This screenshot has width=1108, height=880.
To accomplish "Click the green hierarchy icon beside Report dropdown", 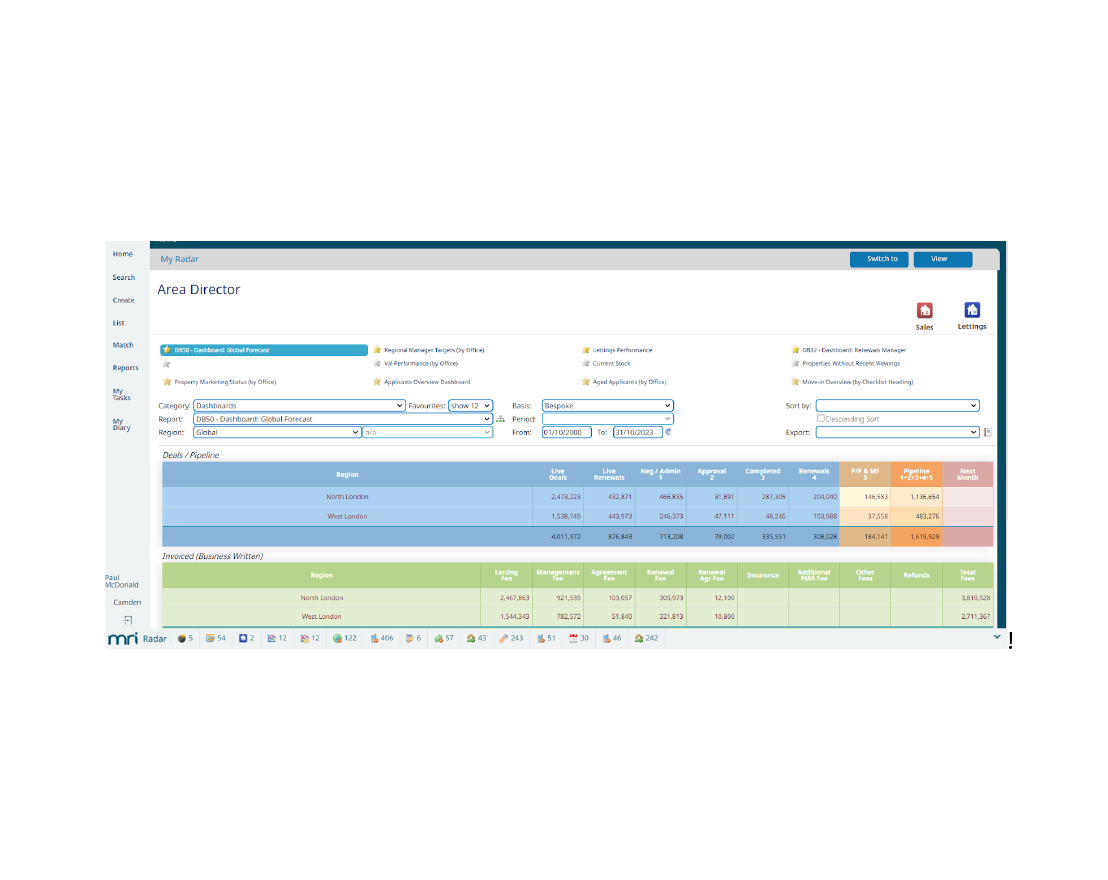I will pos(500,419).
